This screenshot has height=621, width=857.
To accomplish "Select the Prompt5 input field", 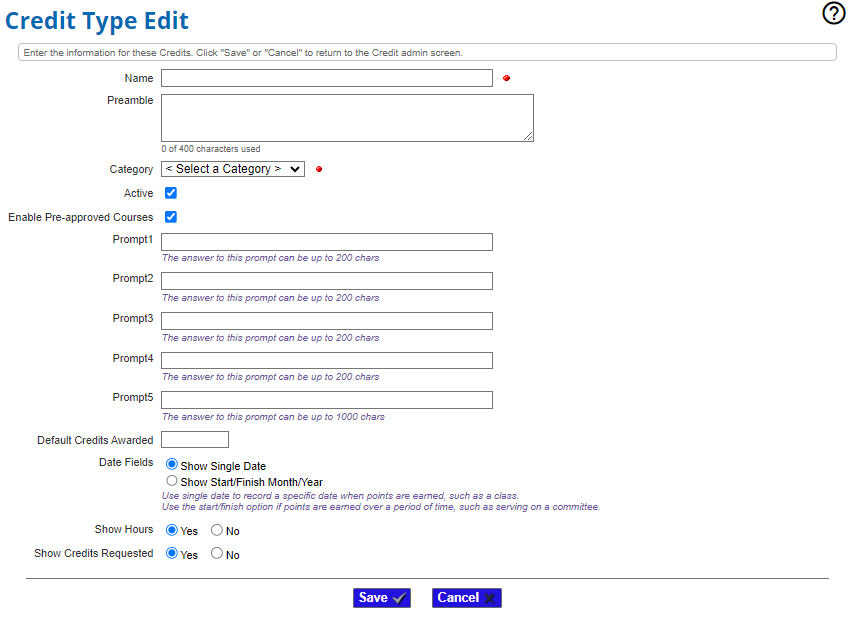I will point(326,400).
